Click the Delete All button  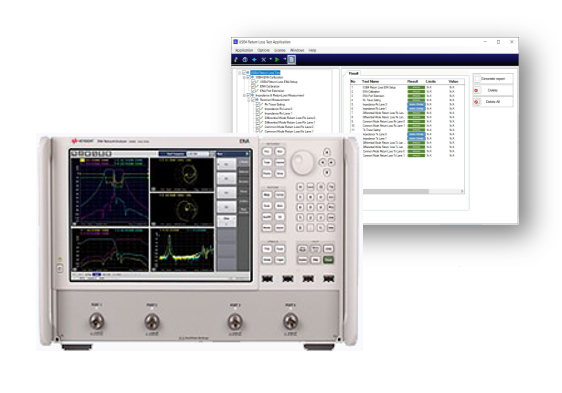(493, 102)
